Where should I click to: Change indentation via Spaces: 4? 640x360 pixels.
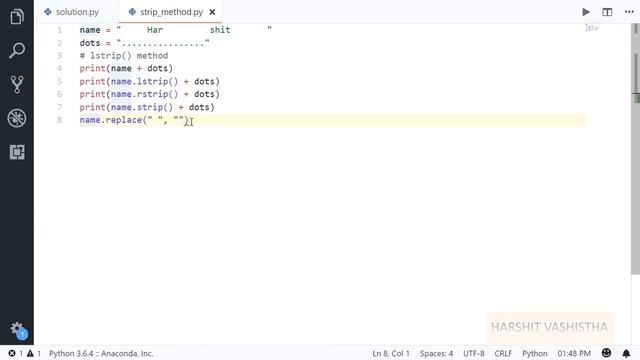[436, 353]
